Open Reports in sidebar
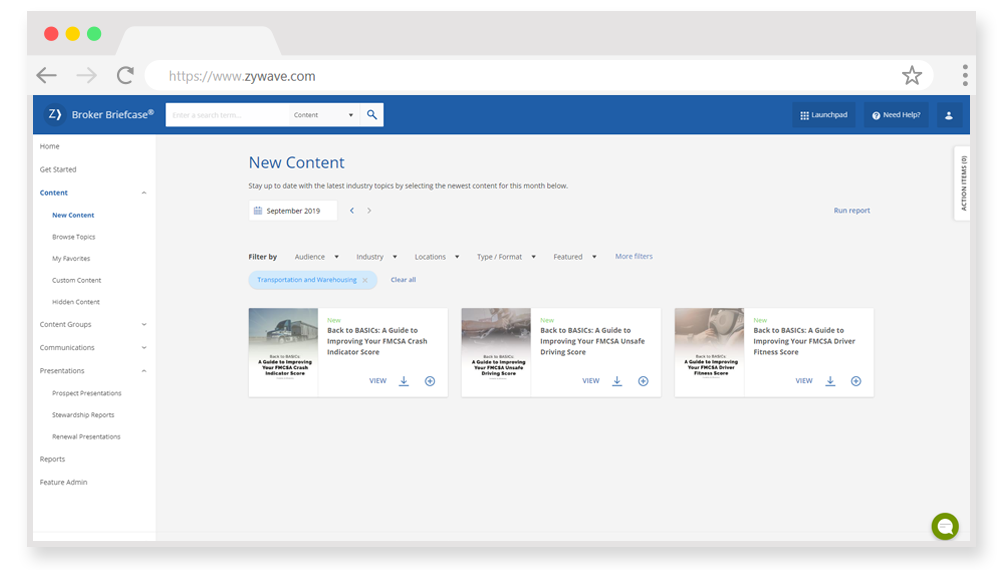 [52, 459]
